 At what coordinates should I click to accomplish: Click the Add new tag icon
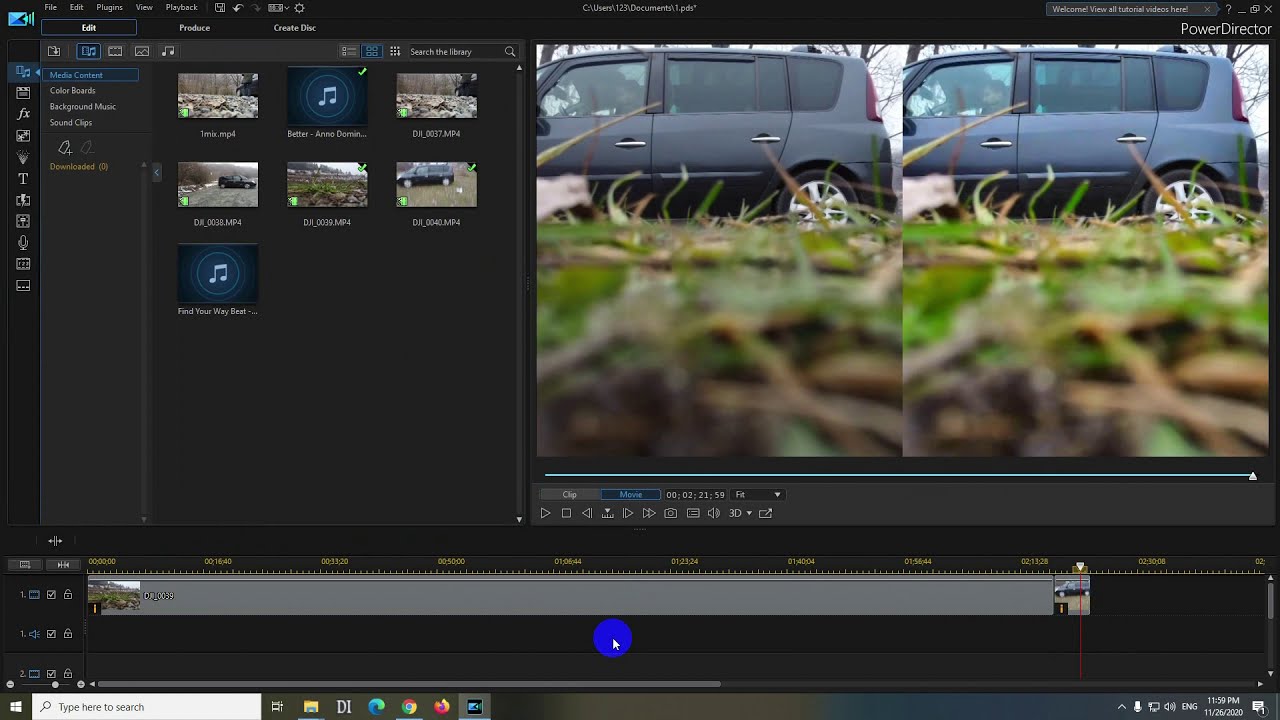(x=65, y=148)
